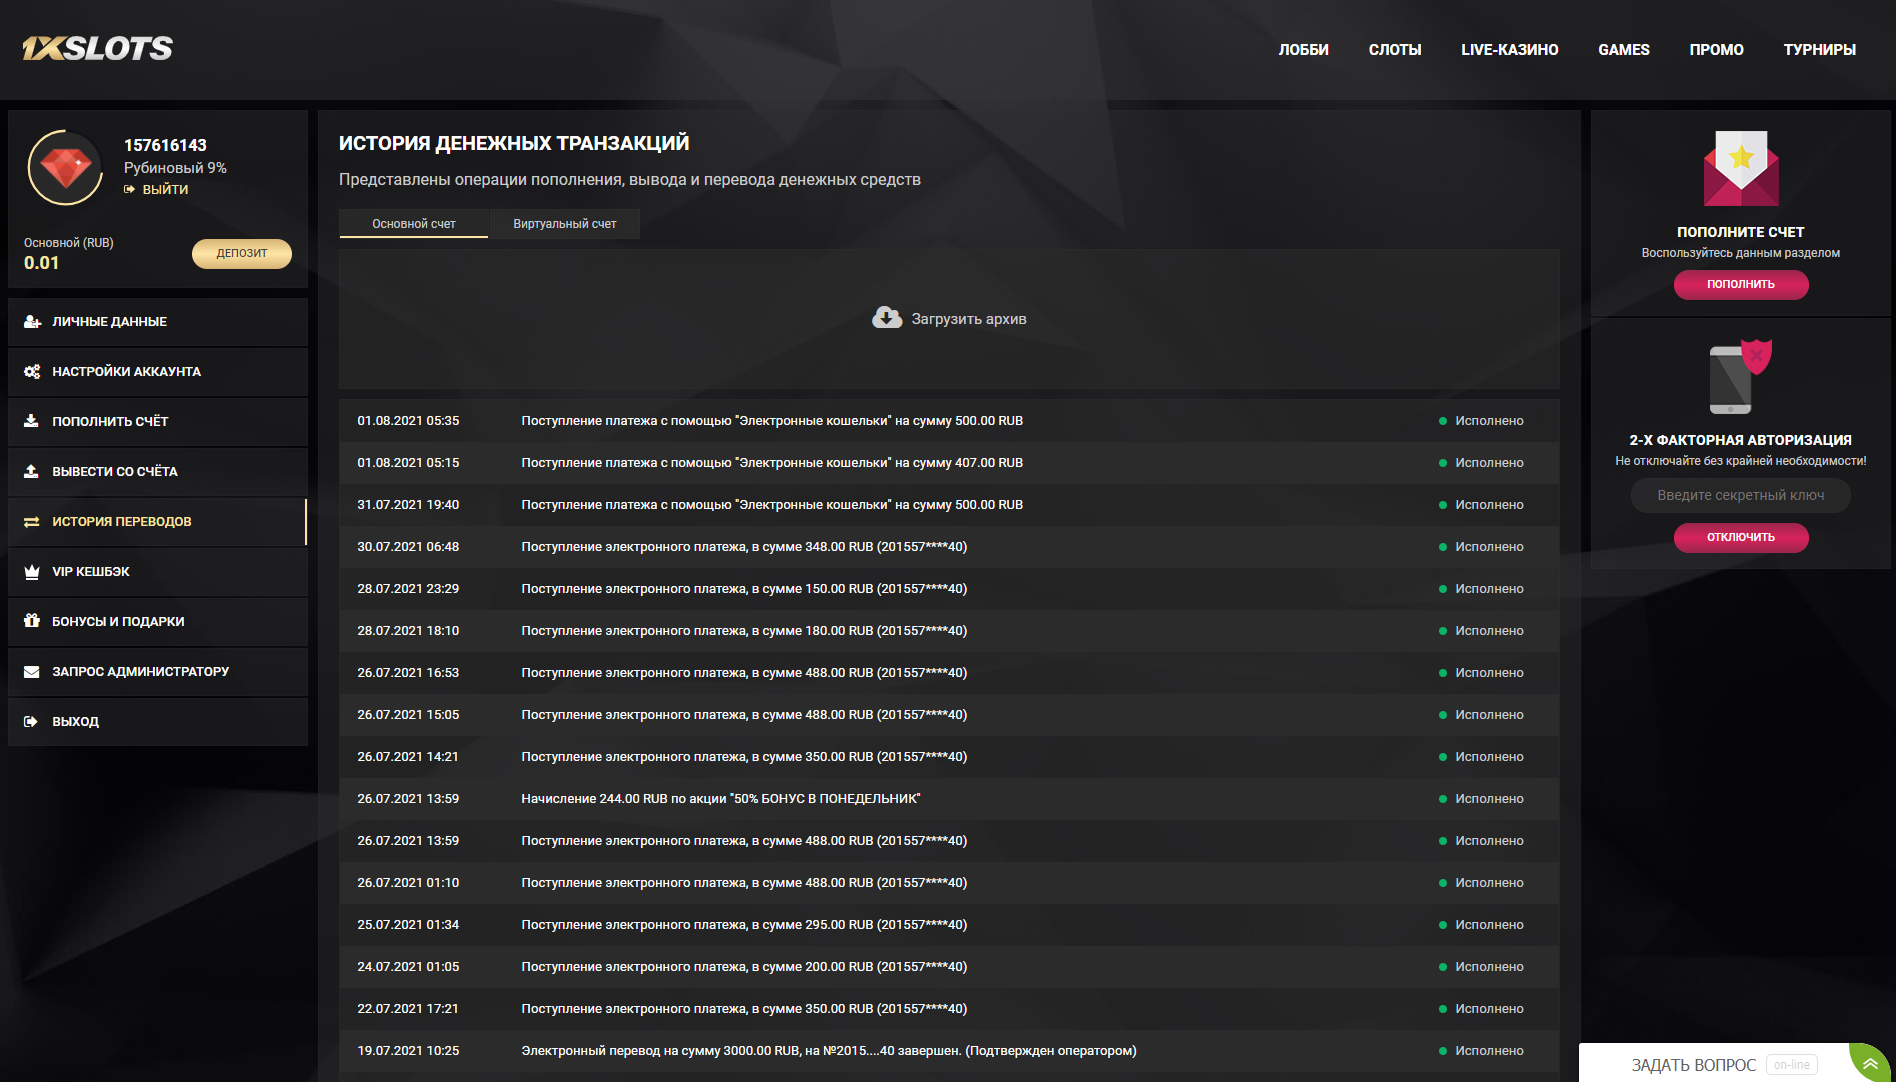The image size is (1896, 1082).
Task: Click the envelope star deposit icon
Action: click(x=1740, y=167)
